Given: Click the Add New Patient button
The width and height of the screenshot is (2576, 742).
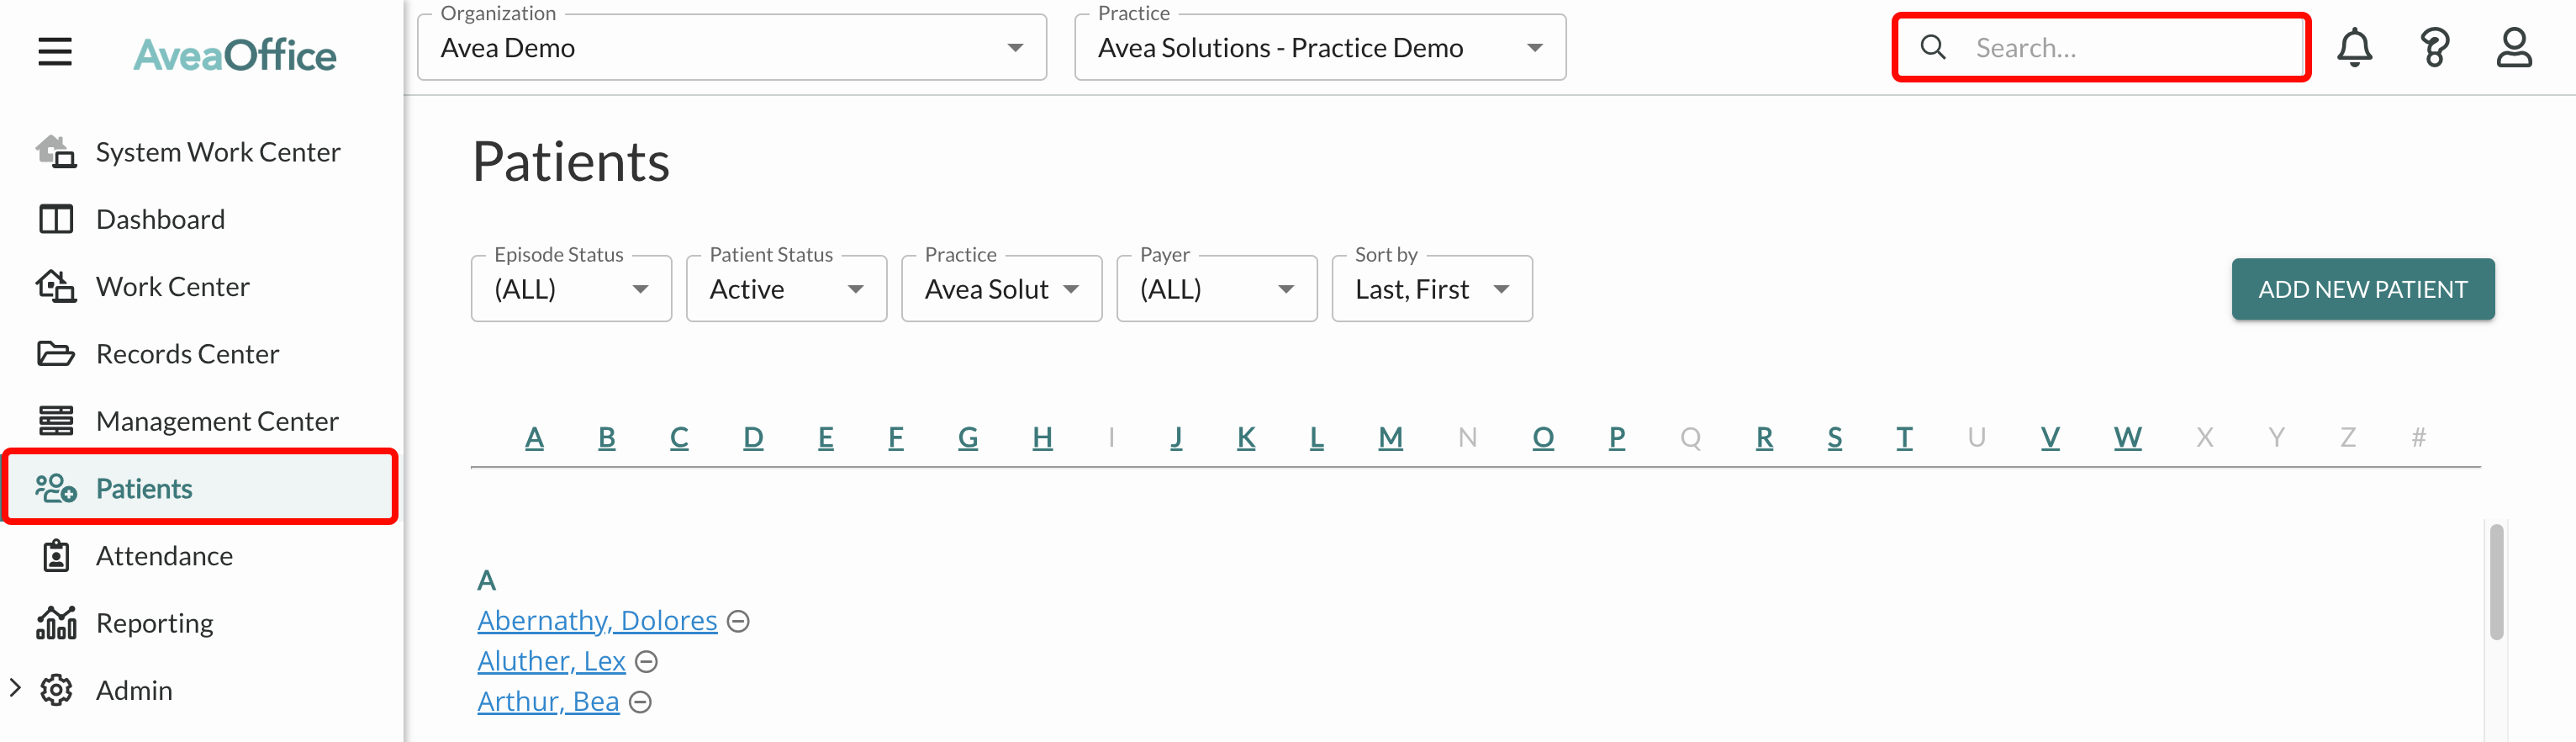Looking at the screenshot, I should click(x=2362, y=289).
